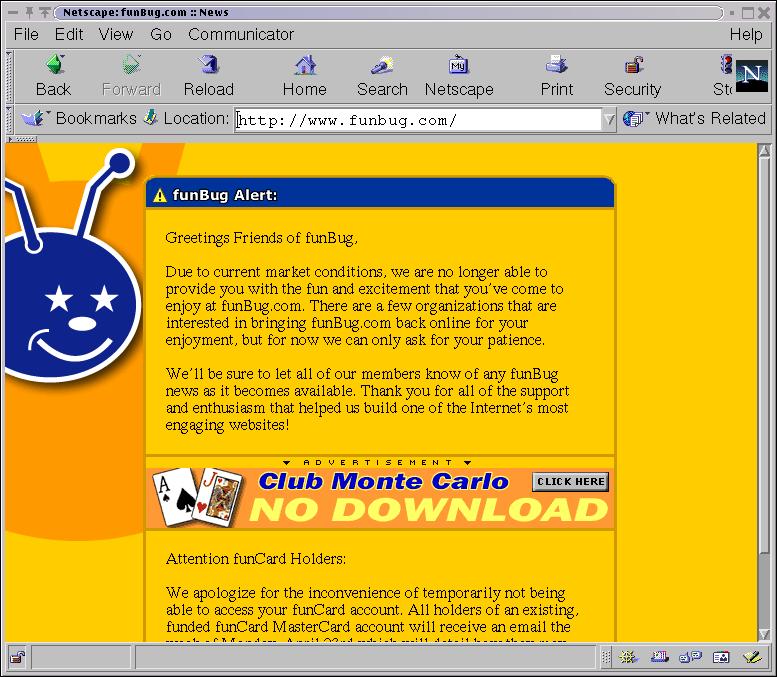The width and height of the screenshot is (777, 677).
Task: Open the Edit menu
Action: click(68, 34)
